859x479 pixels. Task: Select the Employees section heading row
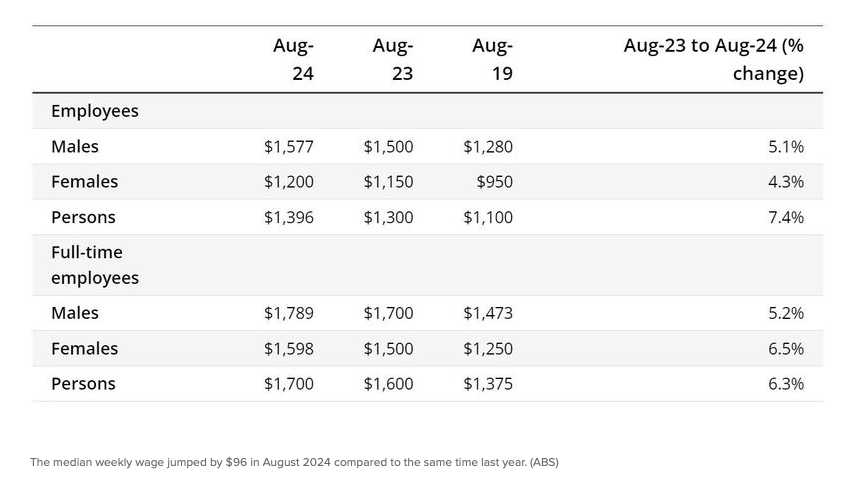[x=95, y=111]
